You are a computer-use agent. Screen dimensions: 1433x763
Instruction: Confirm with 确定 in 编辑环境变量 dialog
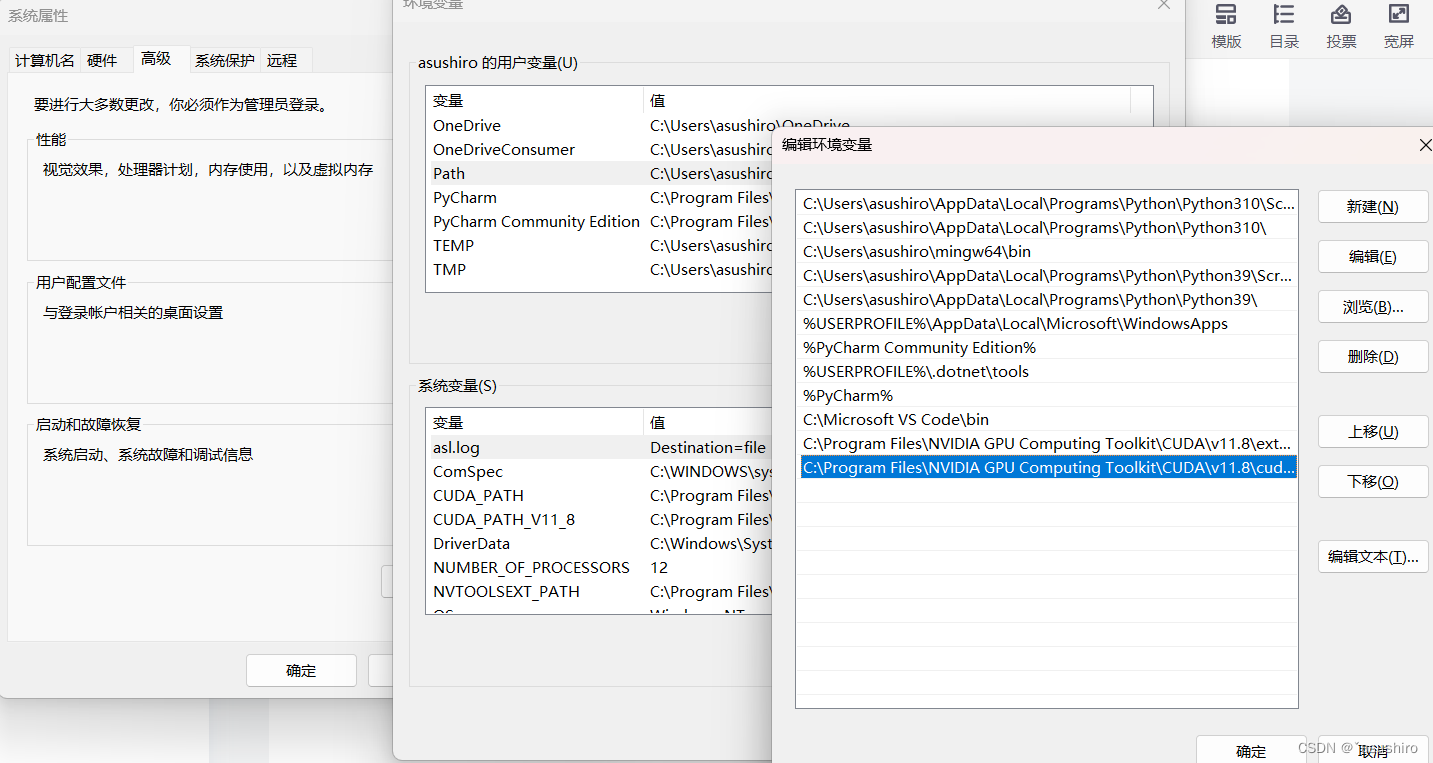pos(1251,751)
